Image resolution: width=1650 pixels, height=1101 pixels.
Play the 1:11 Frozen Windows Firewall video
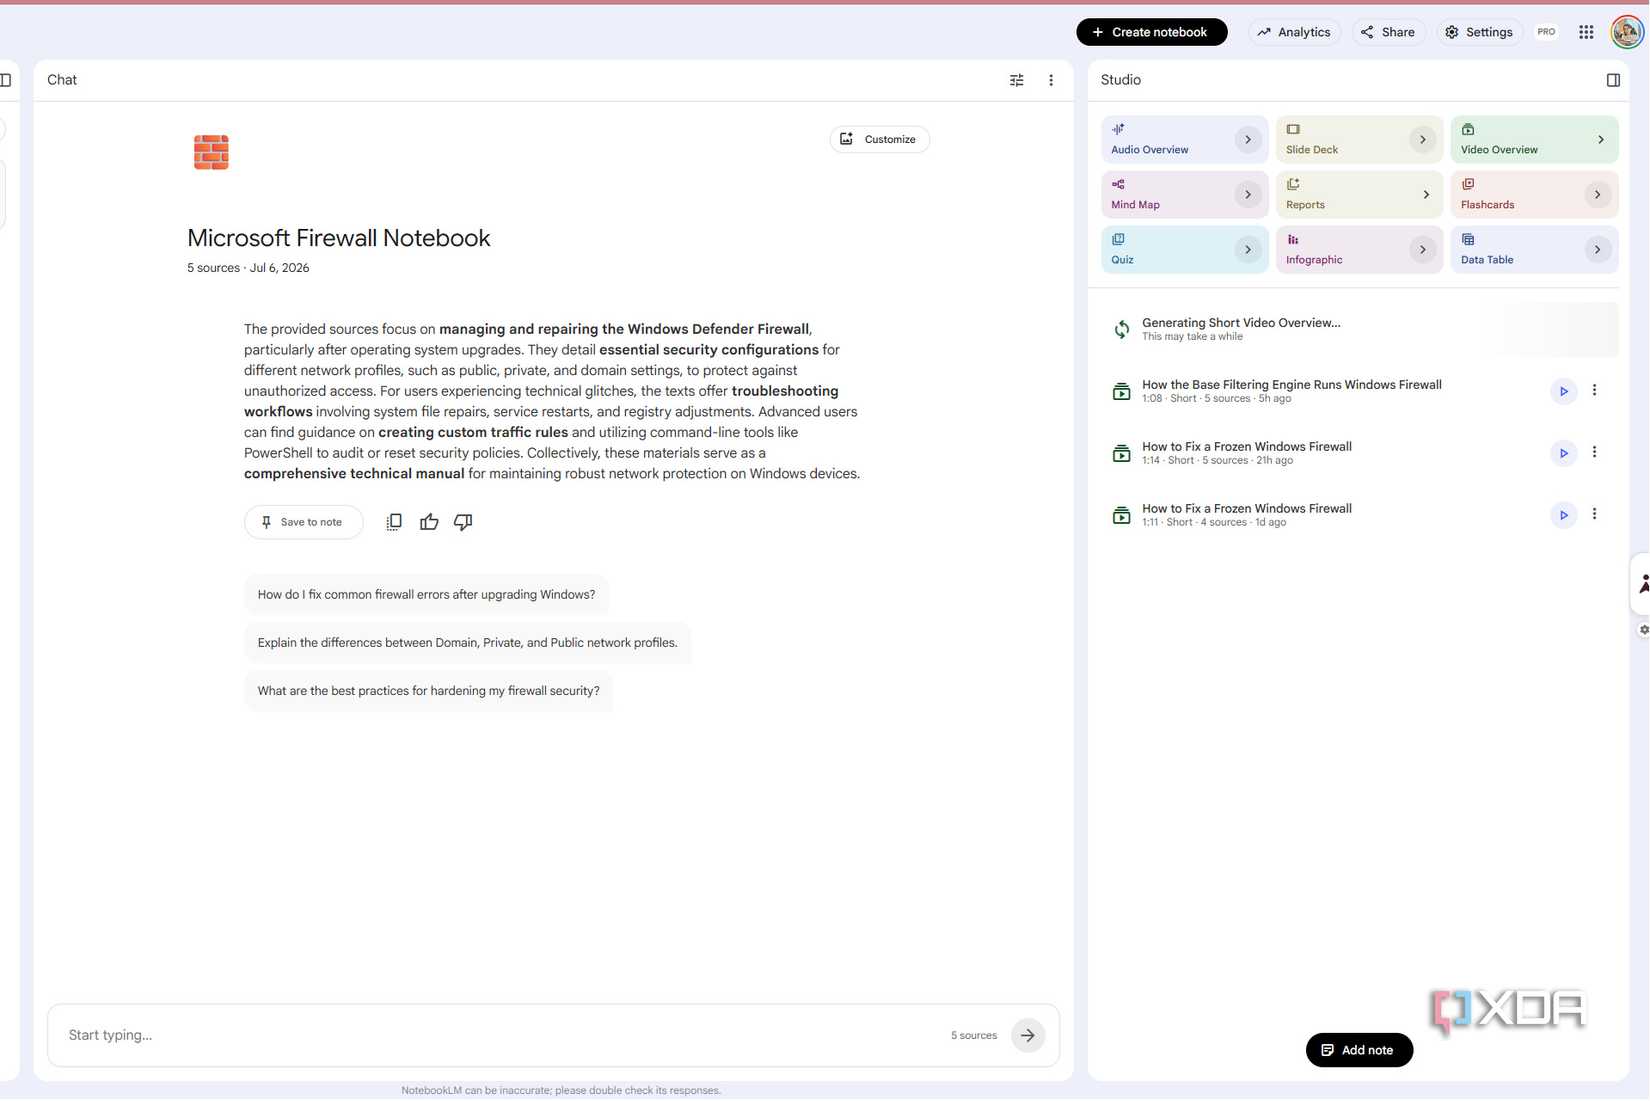(x=1563, y=515)
